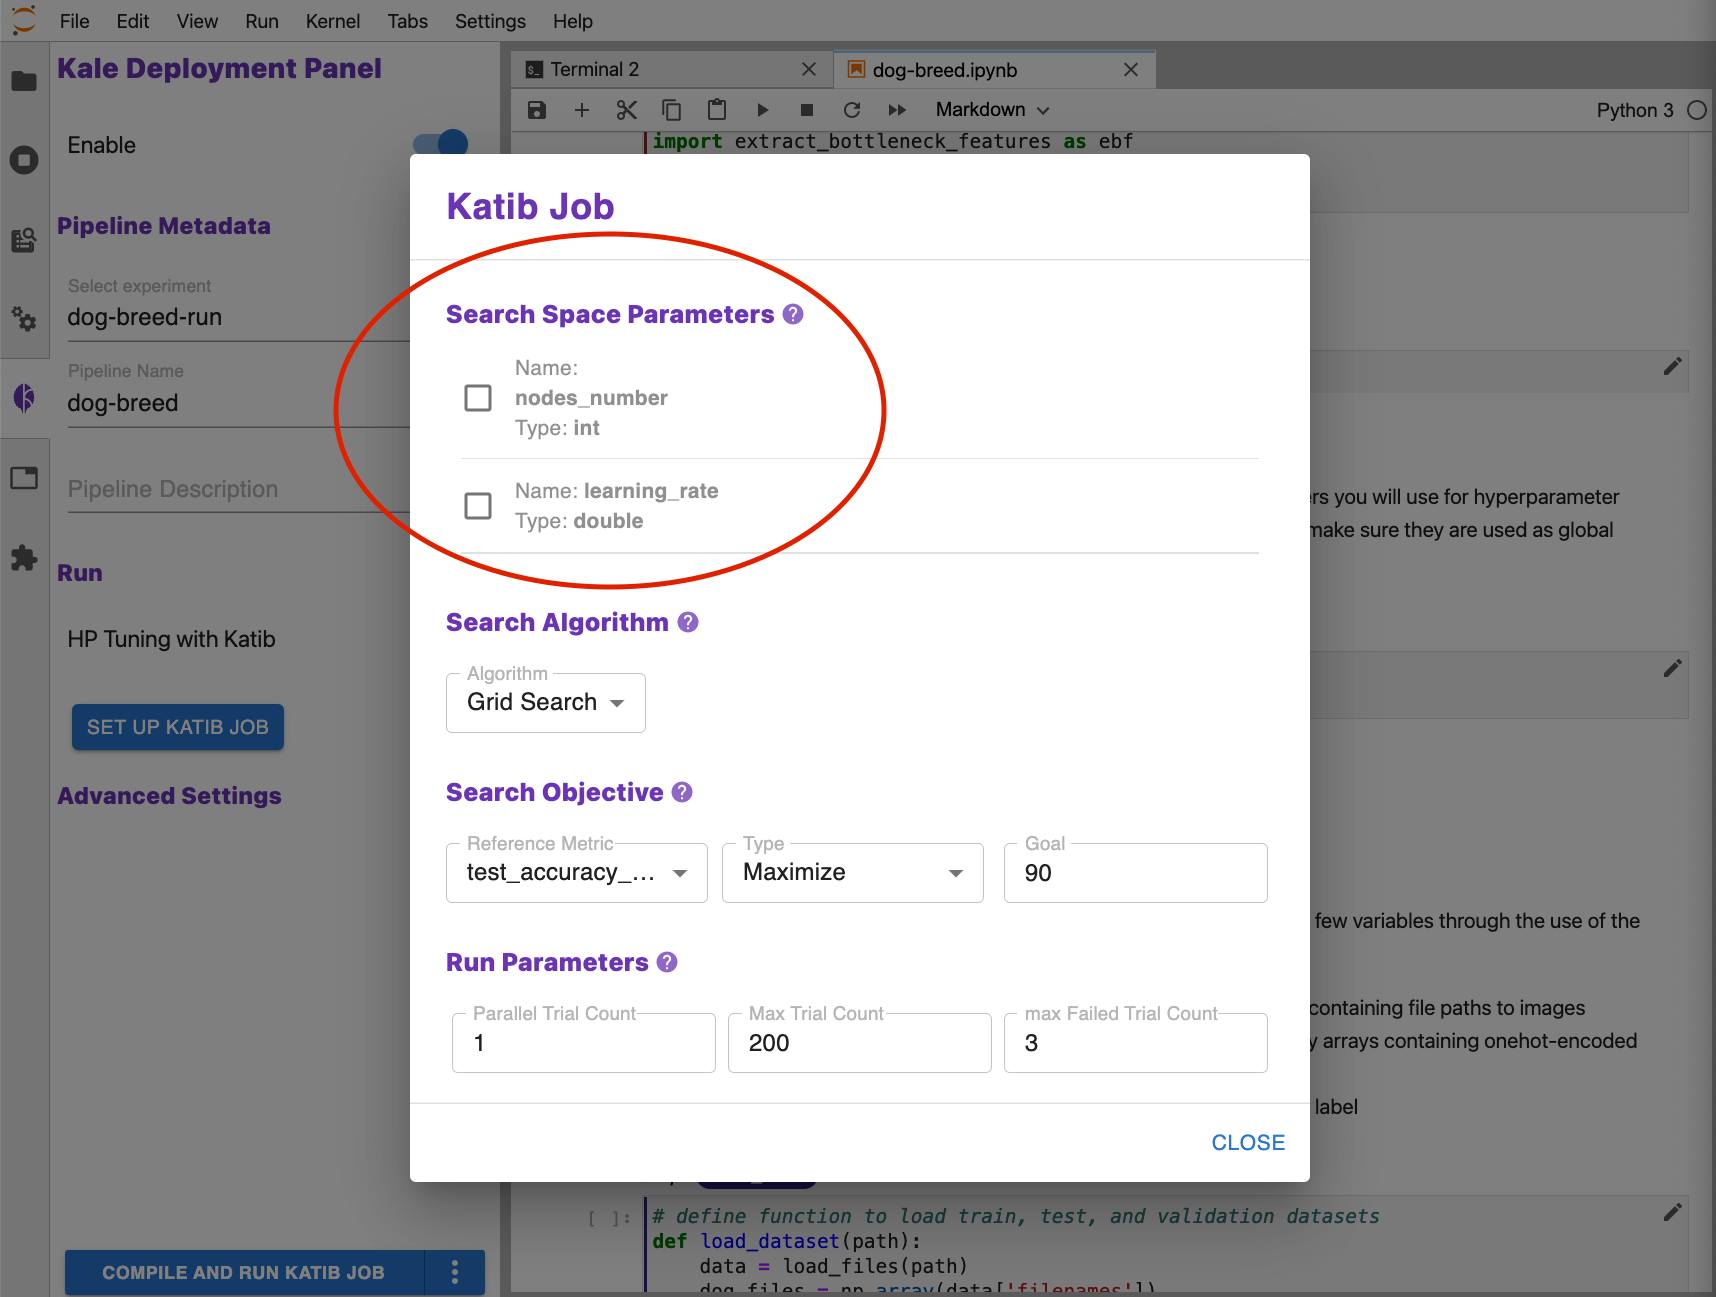The height and width of the screenshot is (1297, 1716).
Task: Open the running terminals and kernels icon
Action: pyautogui.click(x=24, y=160)
